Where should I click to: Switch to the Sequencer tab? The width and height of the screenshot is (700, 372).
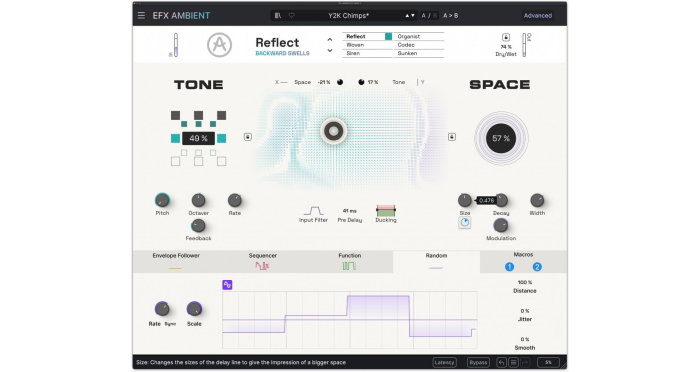[262, 262]
